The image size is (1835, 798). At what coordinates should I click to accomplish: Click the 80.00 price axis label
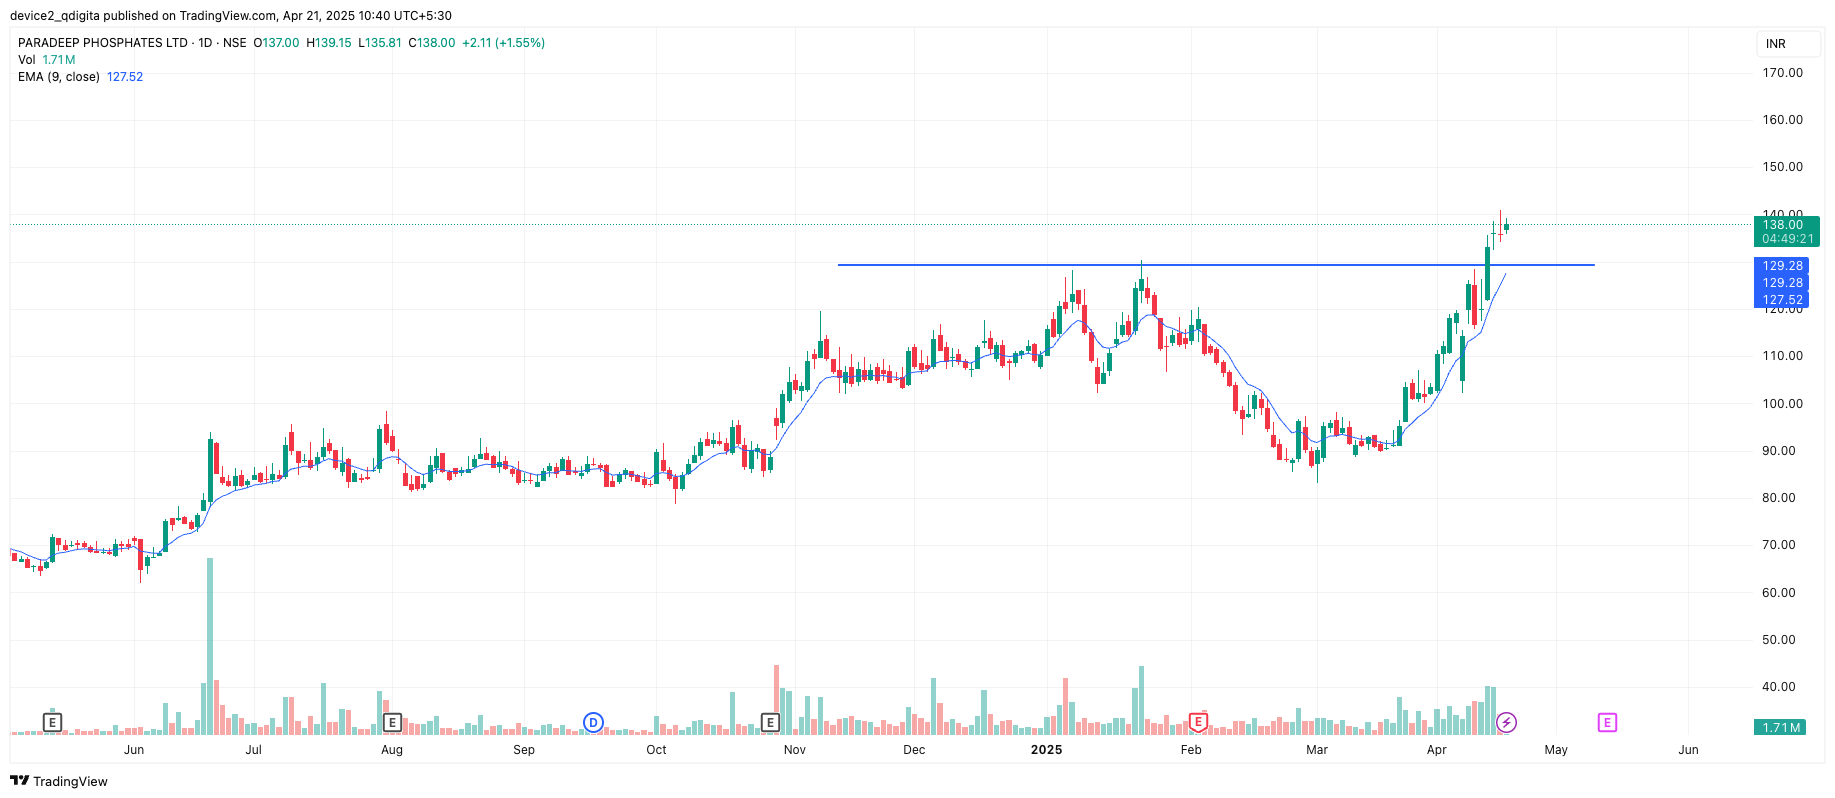(1779, 498)
